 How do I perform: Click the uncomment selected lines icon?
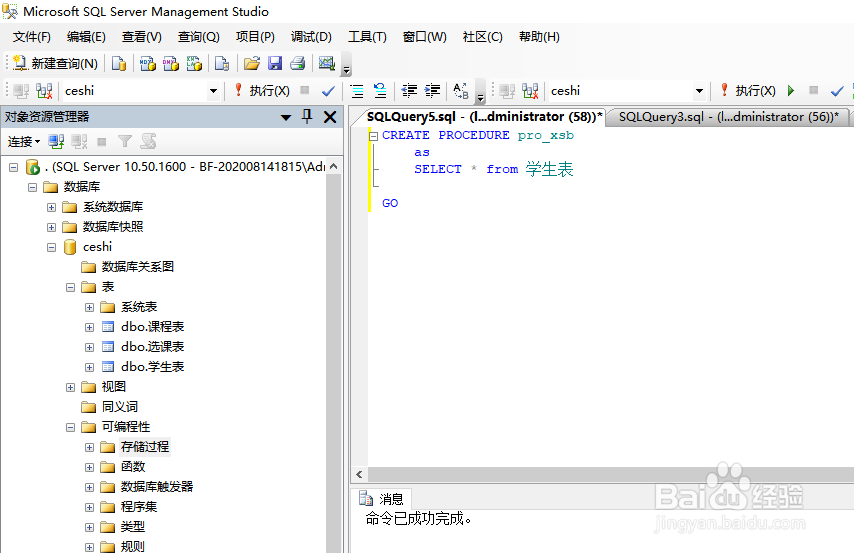380,91
